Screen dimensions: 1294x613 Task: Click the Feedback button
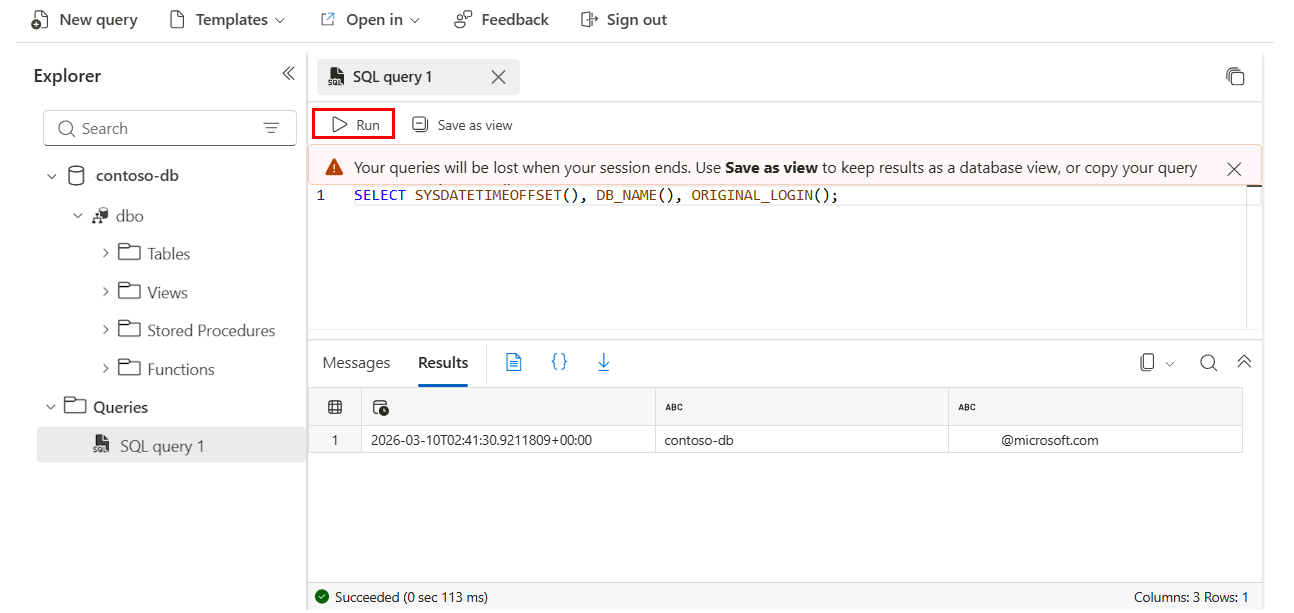point(502,20)
